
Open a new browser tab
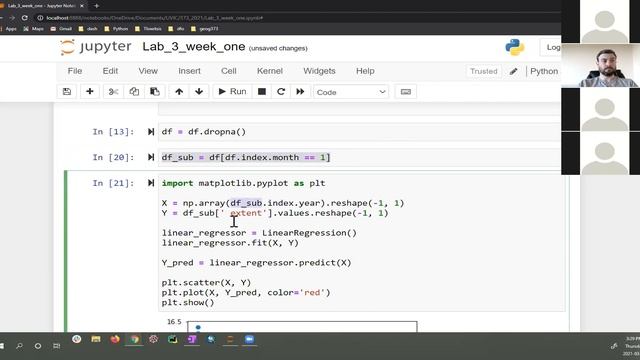coord(96,6)
